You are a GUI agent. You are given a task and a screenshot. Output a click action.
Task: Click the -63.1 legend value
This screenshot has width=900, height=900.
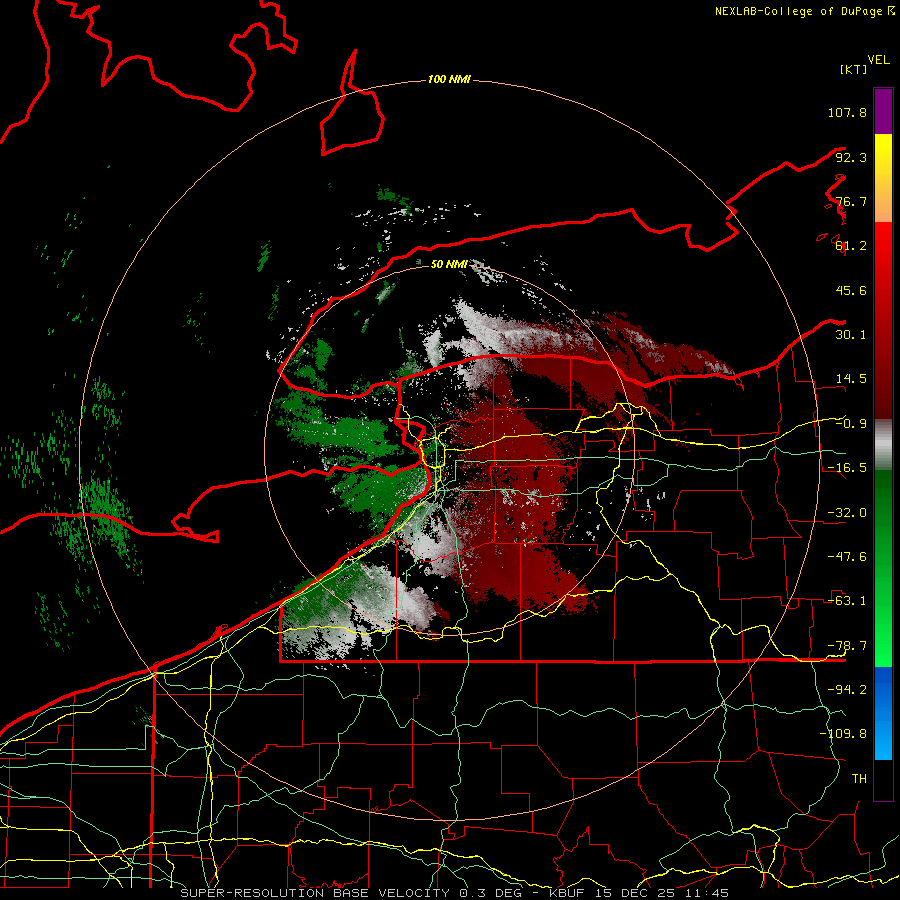click(x=847, y=601)
